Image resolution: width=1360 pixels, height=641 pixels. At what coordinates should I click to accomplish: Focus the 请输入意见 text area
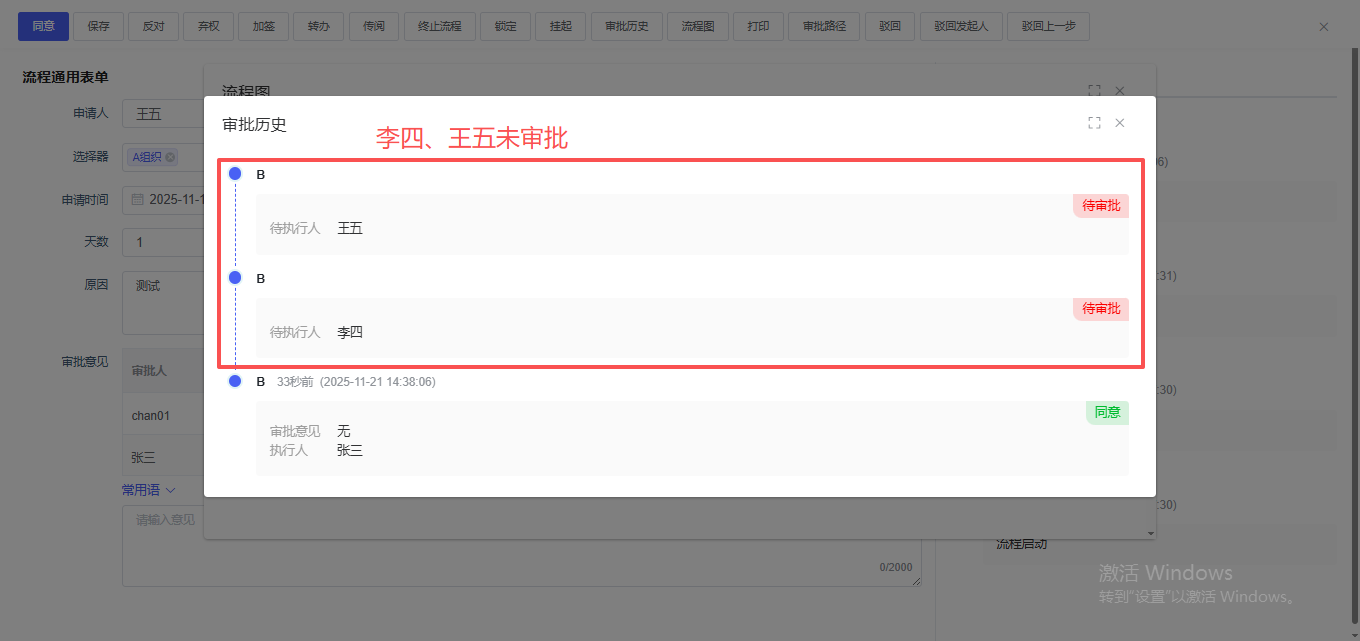[x=520, y=545]
